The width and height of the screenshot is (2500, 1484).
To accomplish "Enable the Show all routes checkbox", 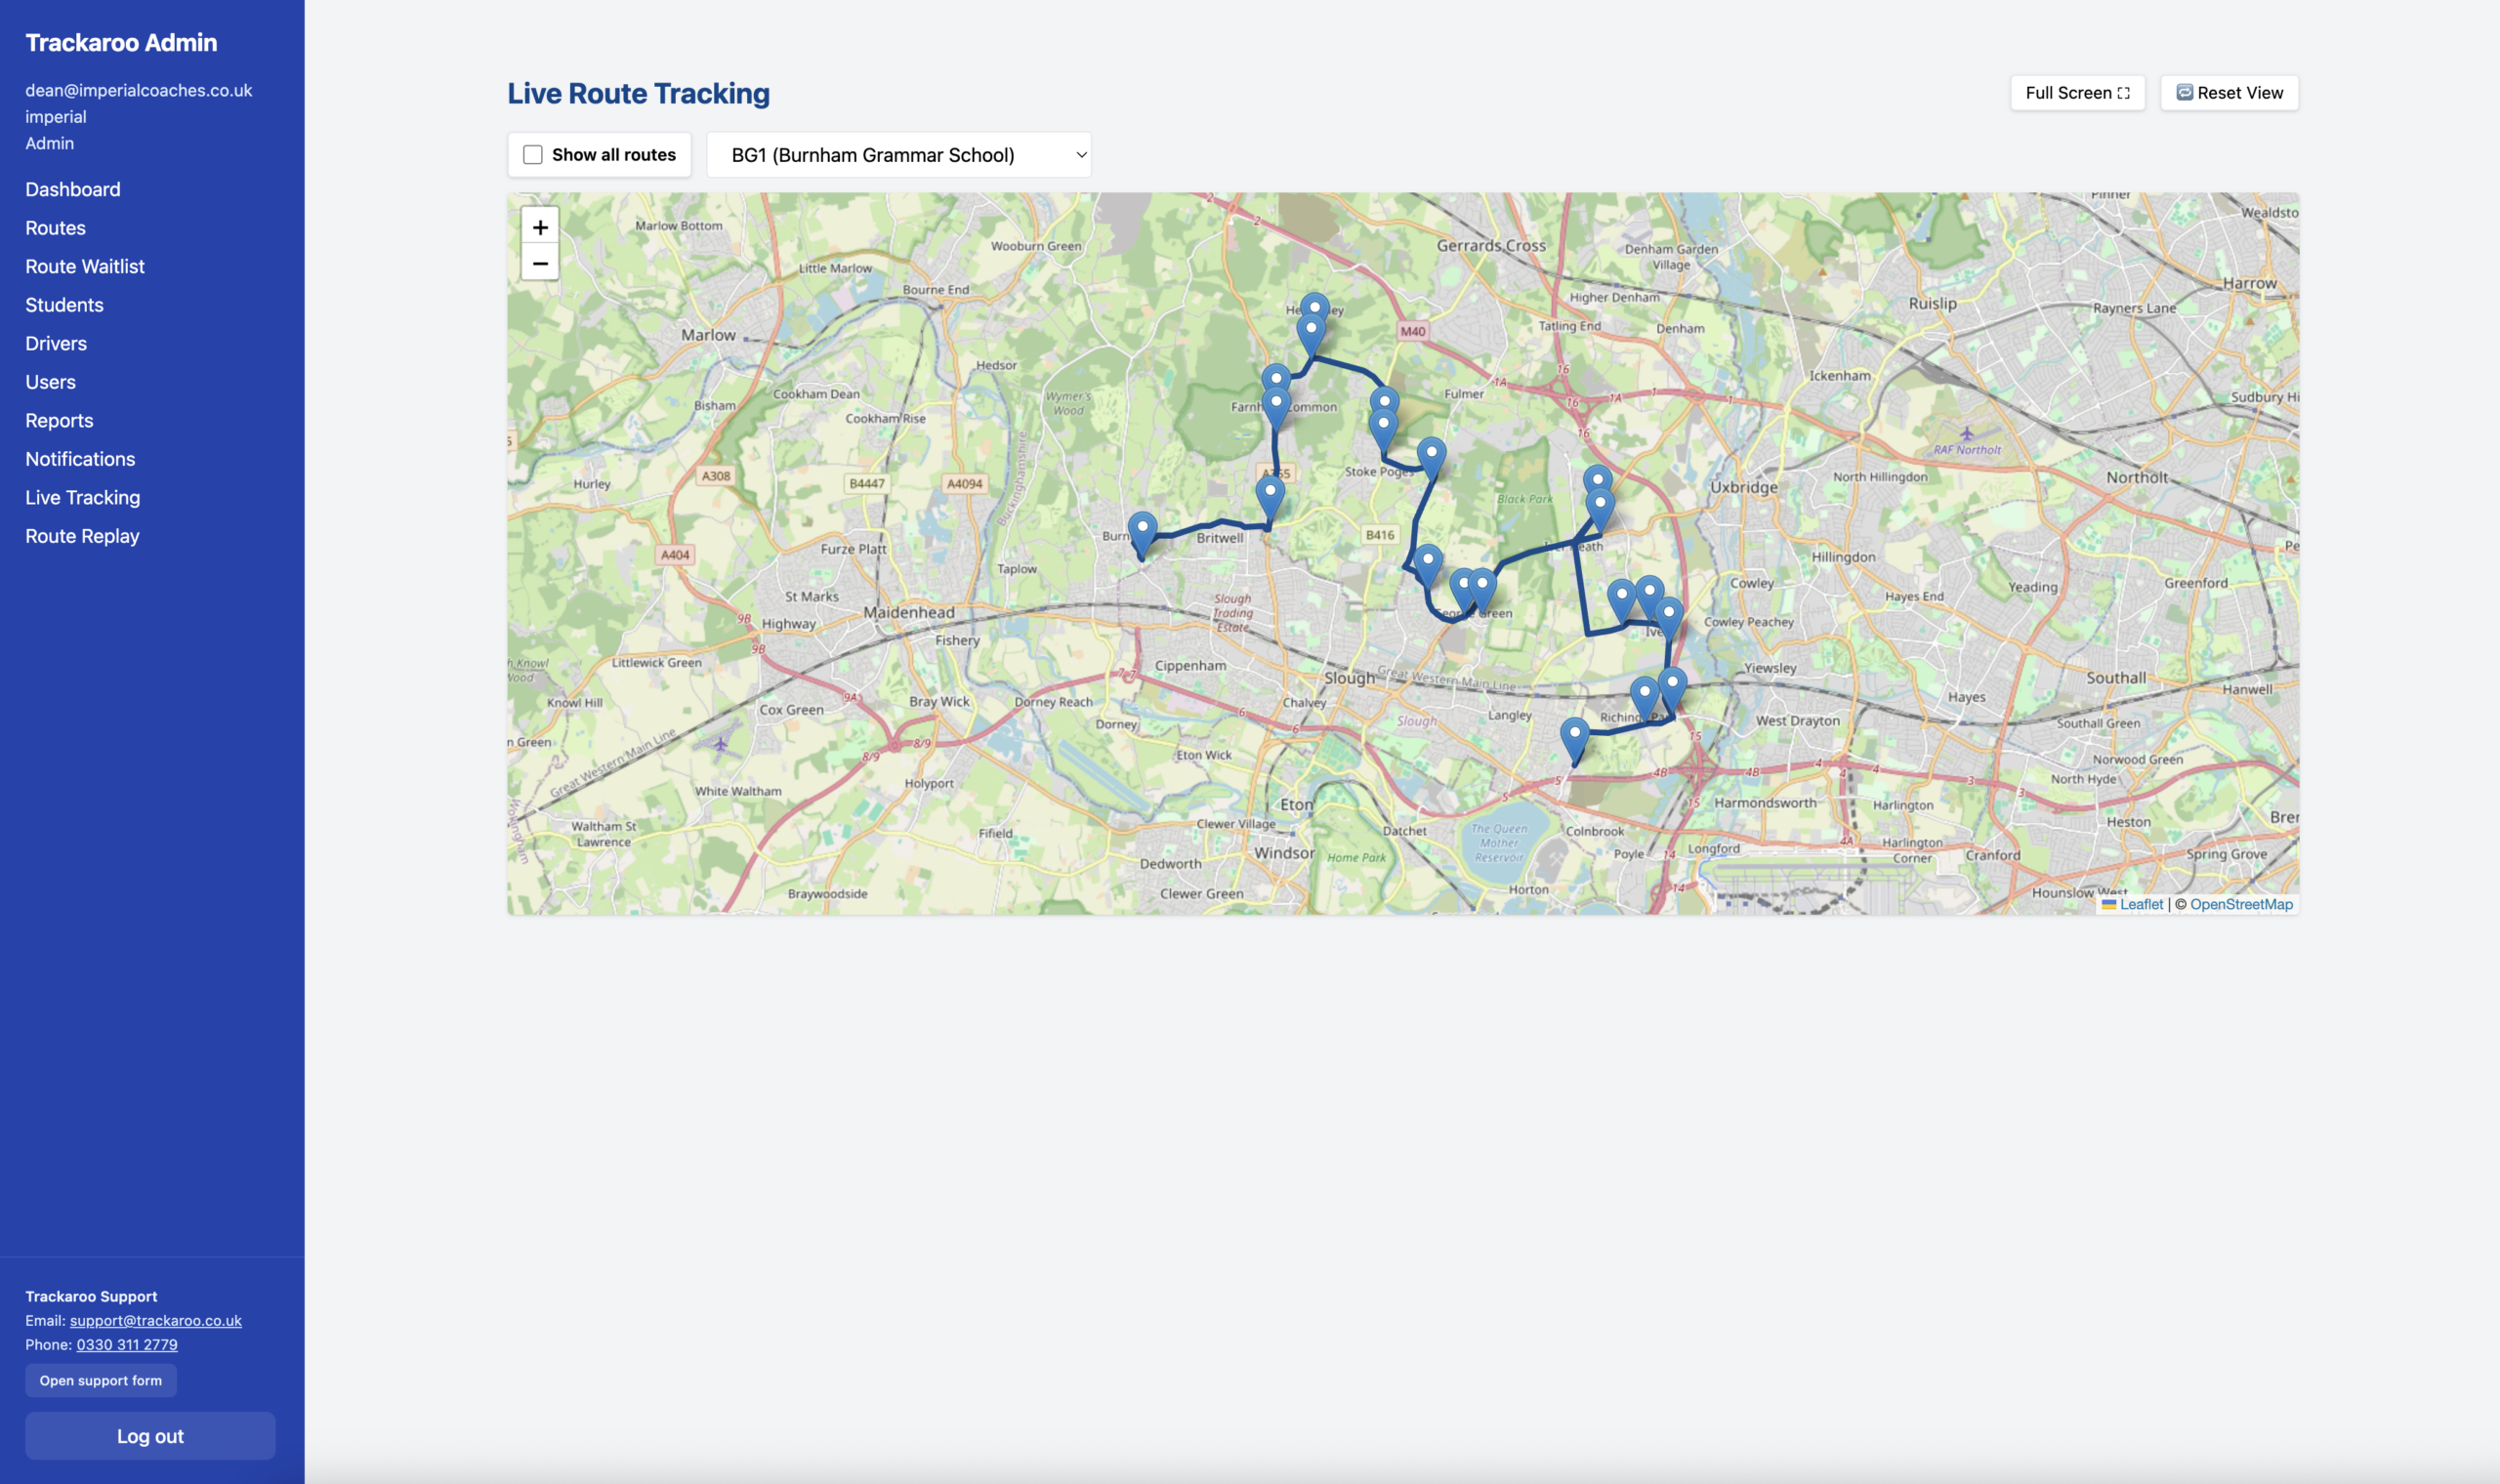I will (x=533, y=155).
